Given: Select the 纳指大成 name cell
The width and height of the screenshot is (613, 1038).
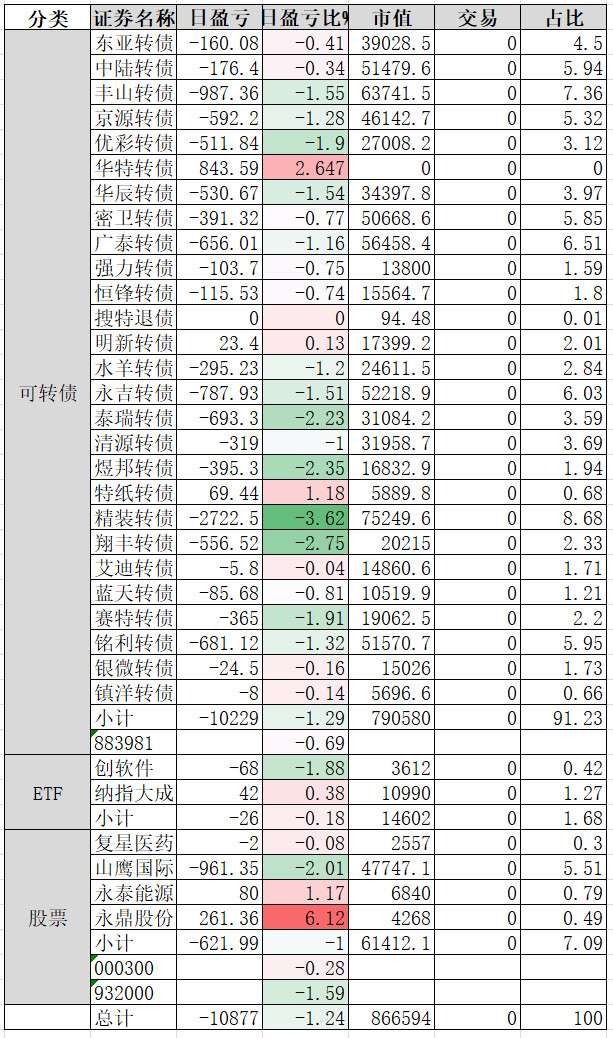Looking at the screenshot, I should (133, 793).
